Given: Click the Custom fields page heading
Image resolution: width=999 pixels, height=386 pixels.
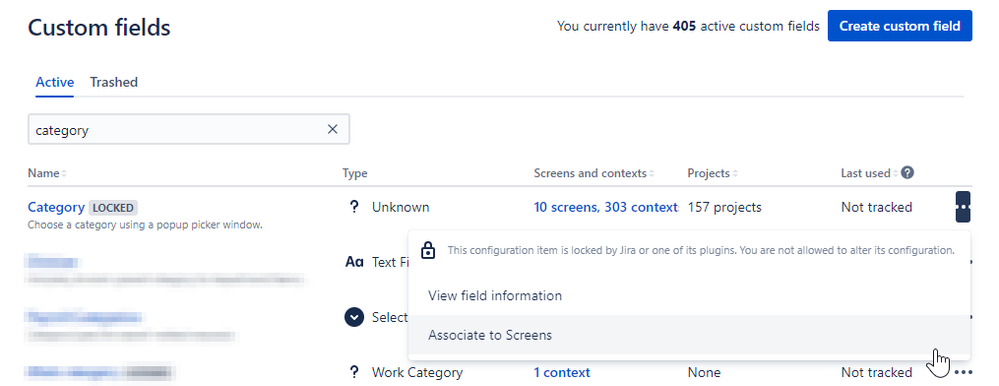Looking at the screenshot, I should (99, 27).
